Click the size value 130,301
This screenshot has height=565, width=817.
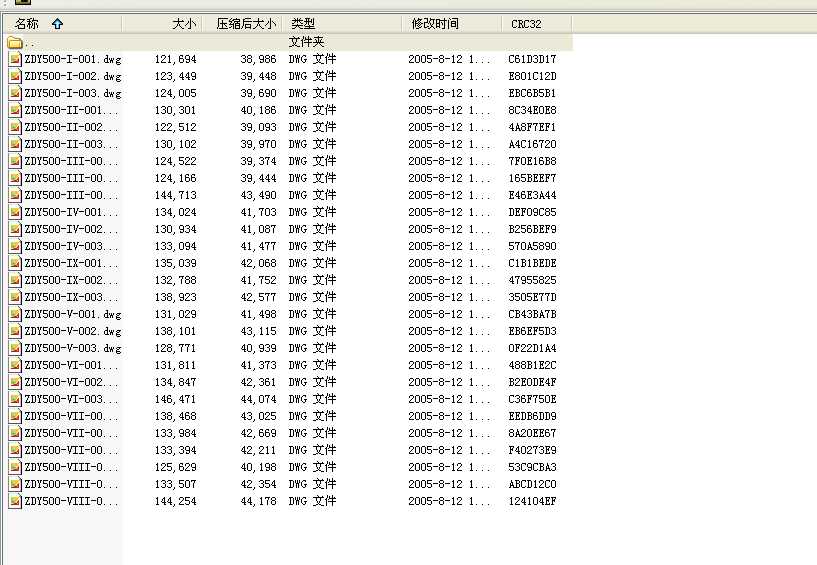coord(176,110)
